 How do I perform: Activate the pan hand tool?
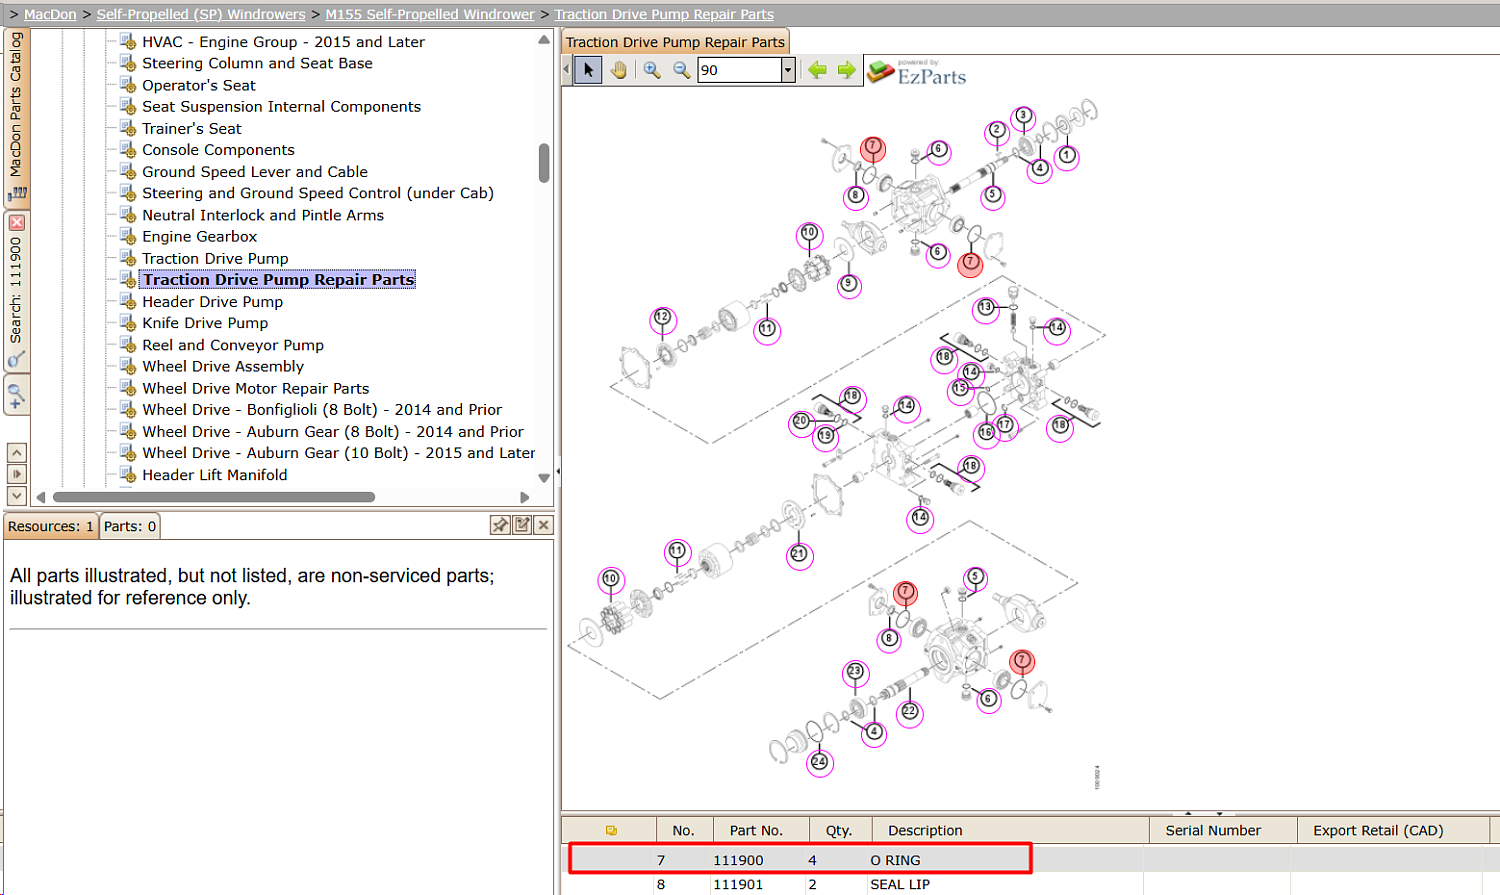[x=619, y=70]
